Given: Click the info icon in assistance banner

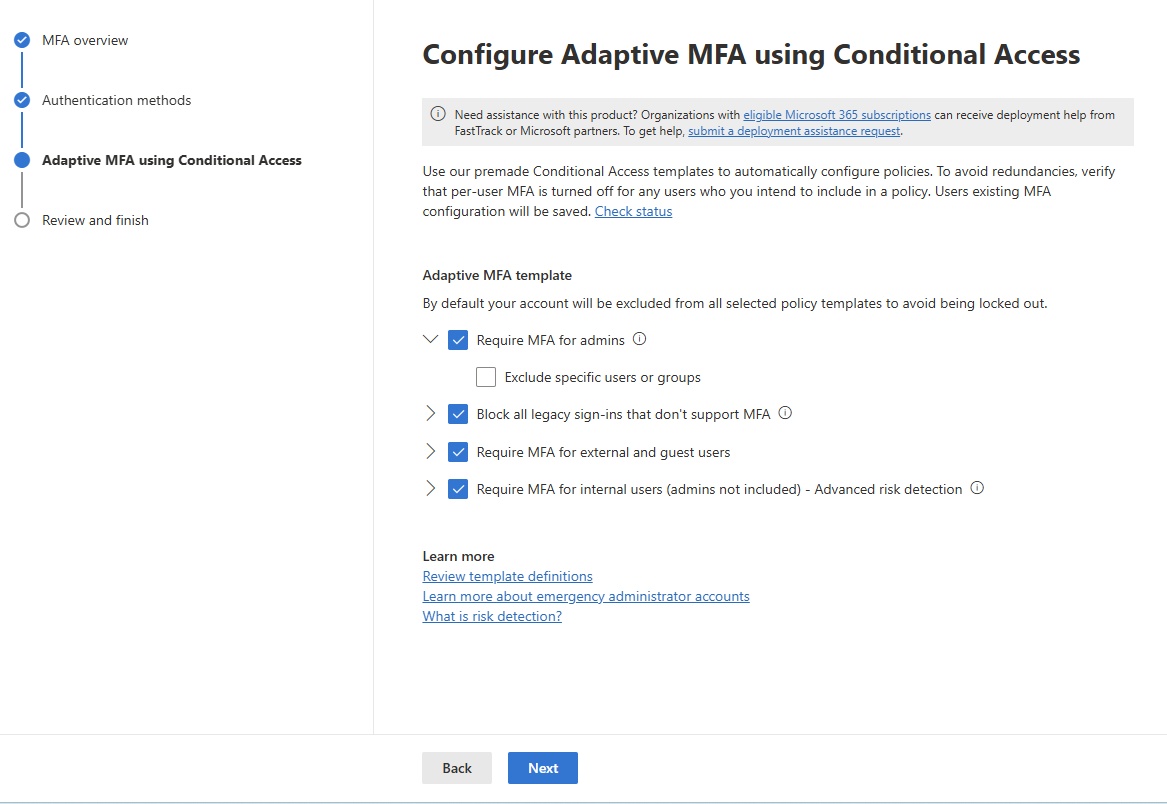Looking at the screenshot, I should pyautogui.click(x=438, y=114).
